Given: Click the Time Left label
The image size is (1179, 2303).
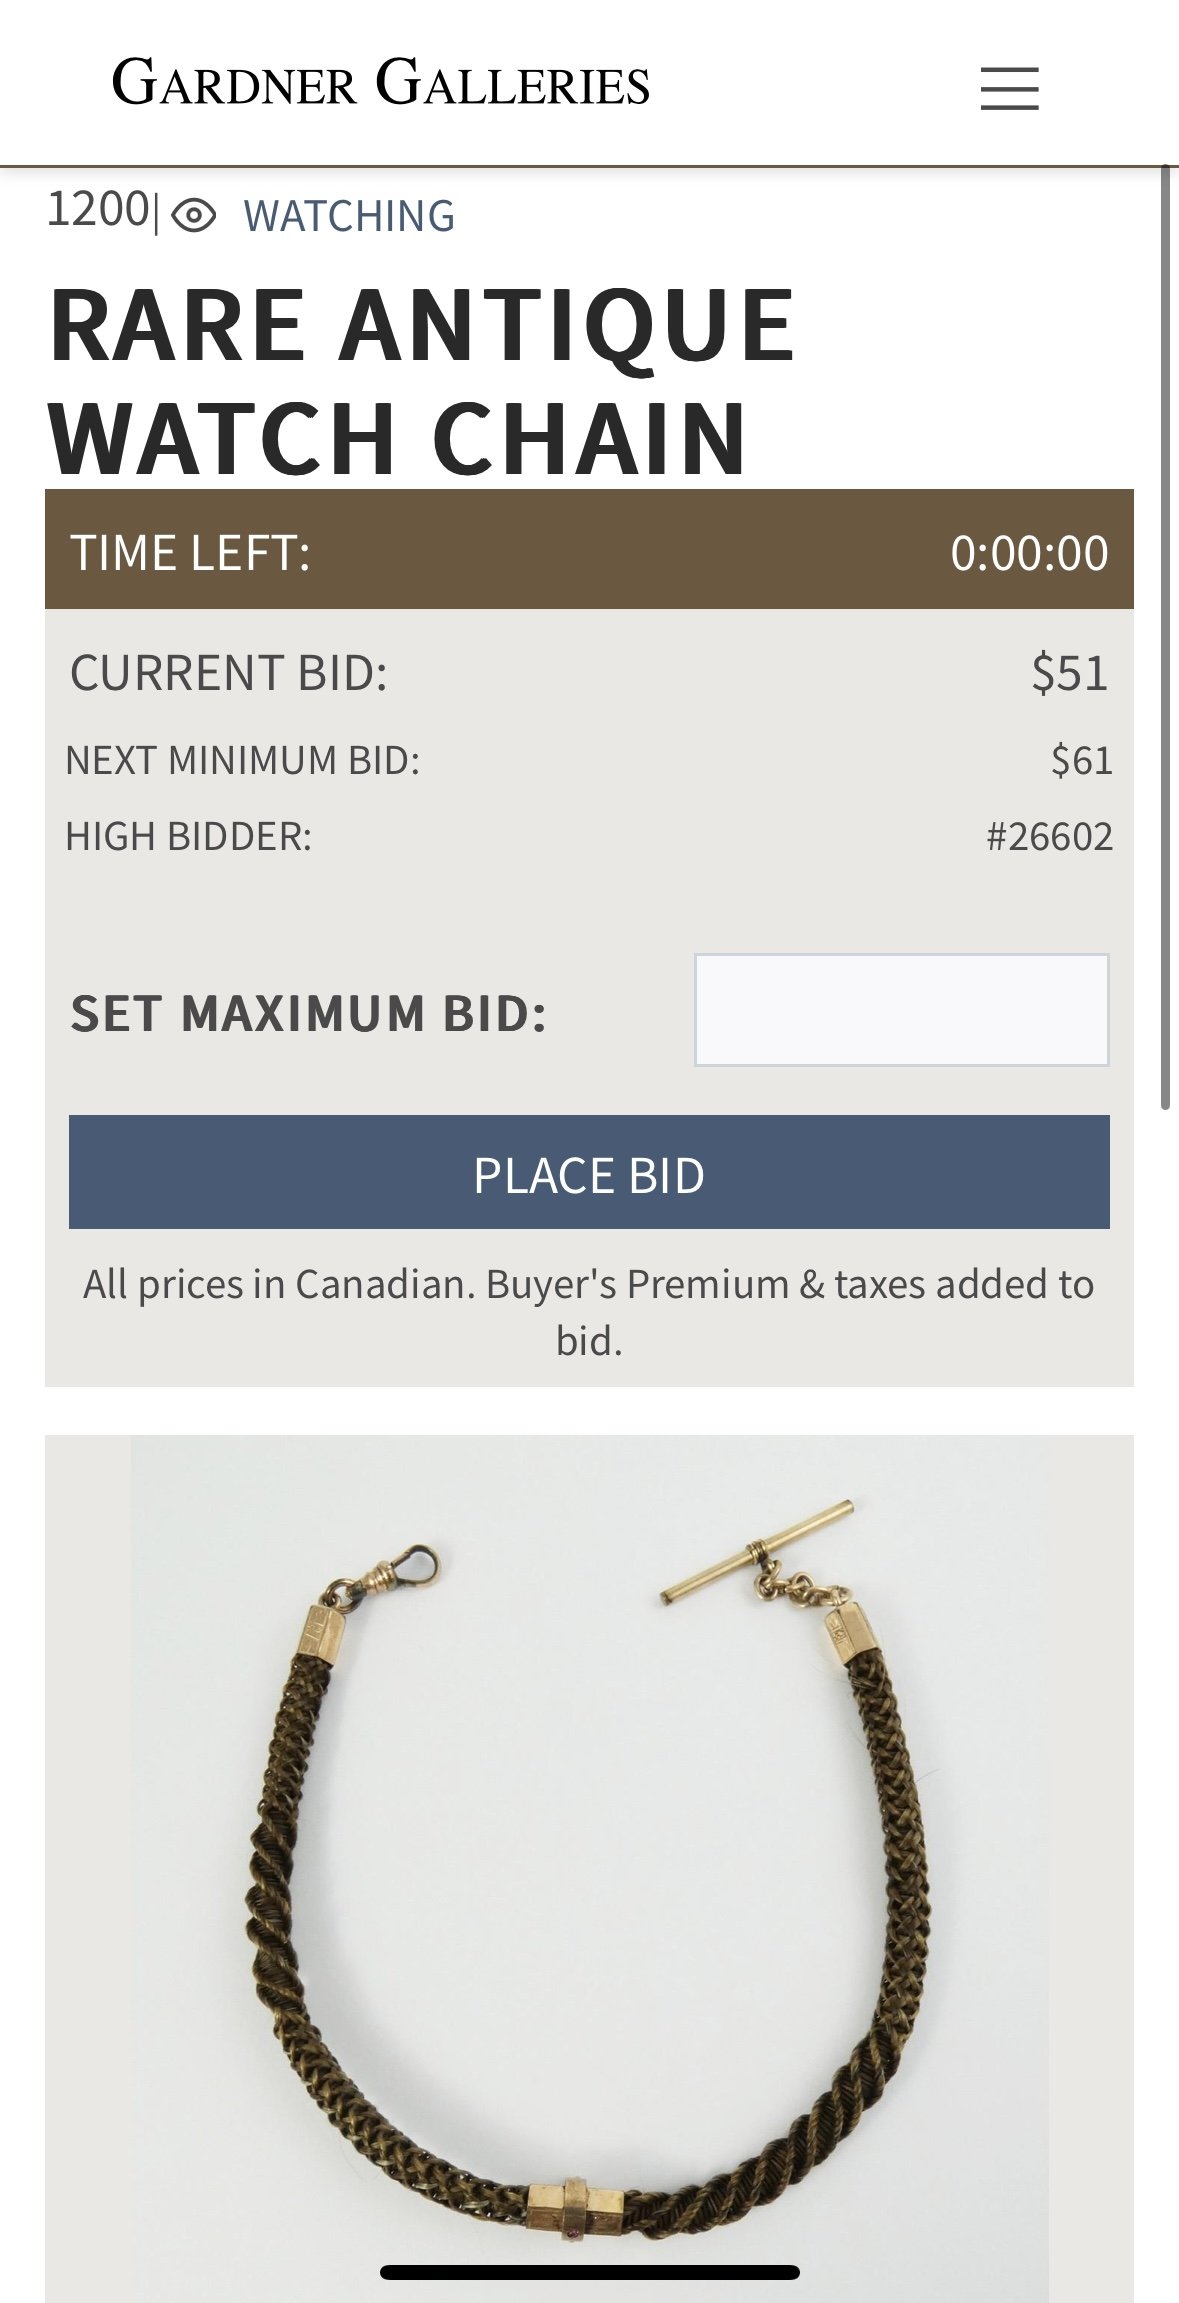Looking at the screenshot, I should point(190,553).
